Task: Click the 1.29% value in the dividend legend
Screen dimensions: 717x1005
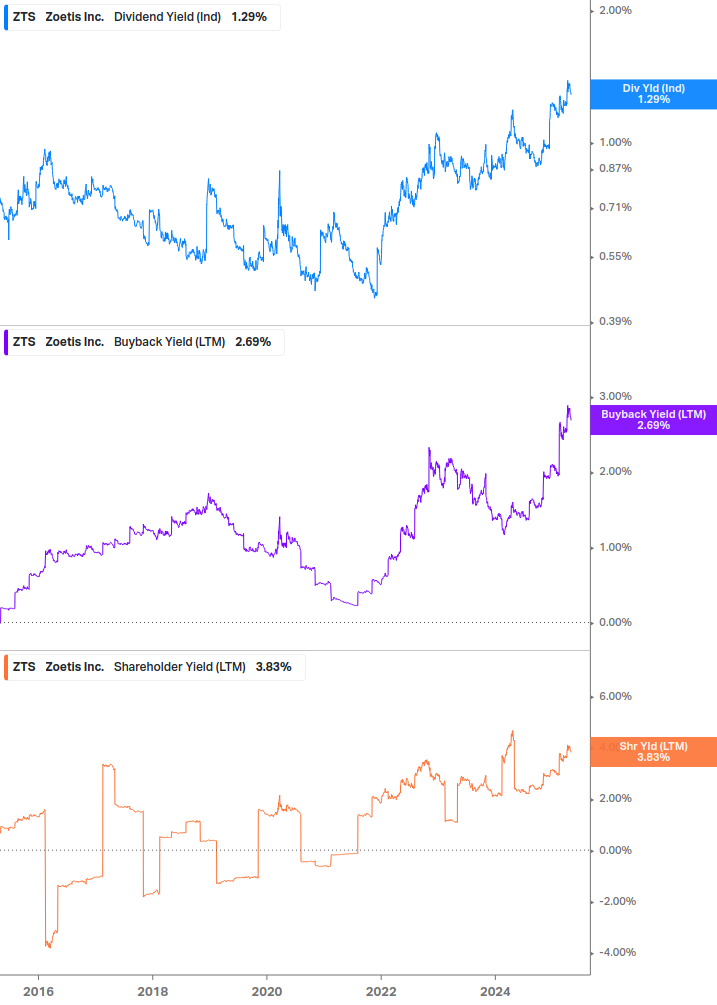Action: coord(249,17)
